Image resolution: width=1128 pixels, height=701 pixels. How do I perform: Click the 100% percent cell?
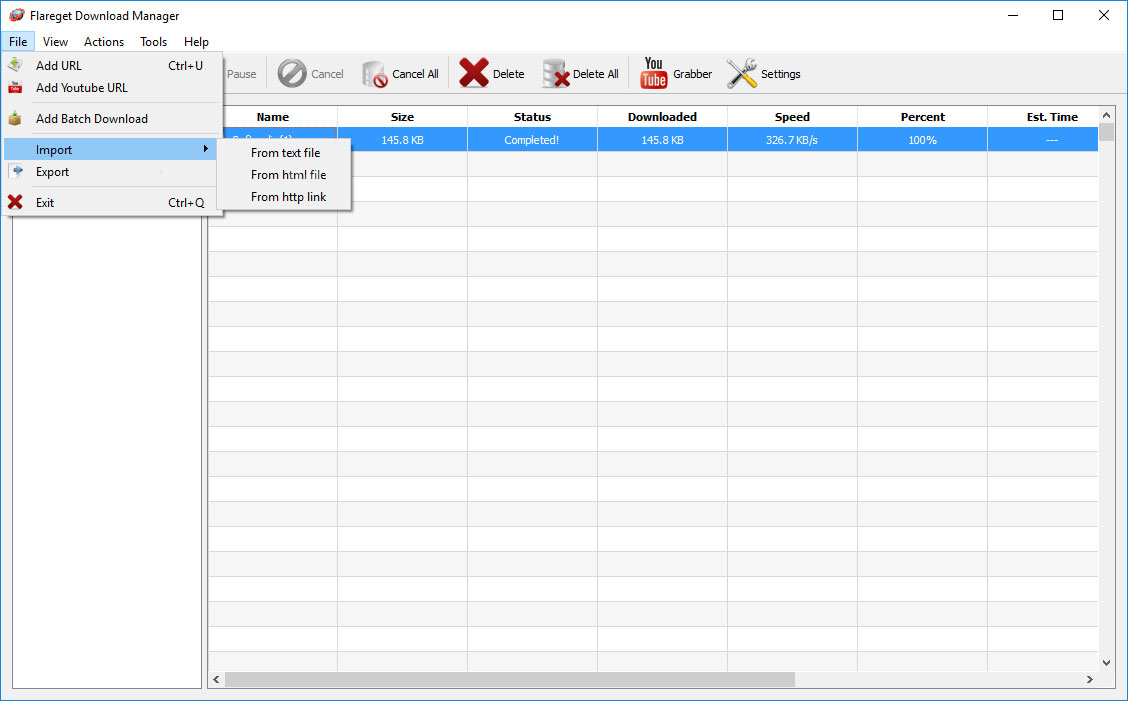click(x=922, y=140)
